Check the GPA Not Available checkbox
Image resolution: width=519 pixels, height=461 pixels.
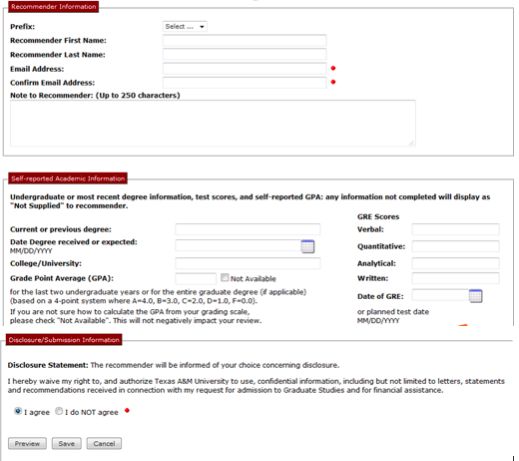[x=225, y=277]
